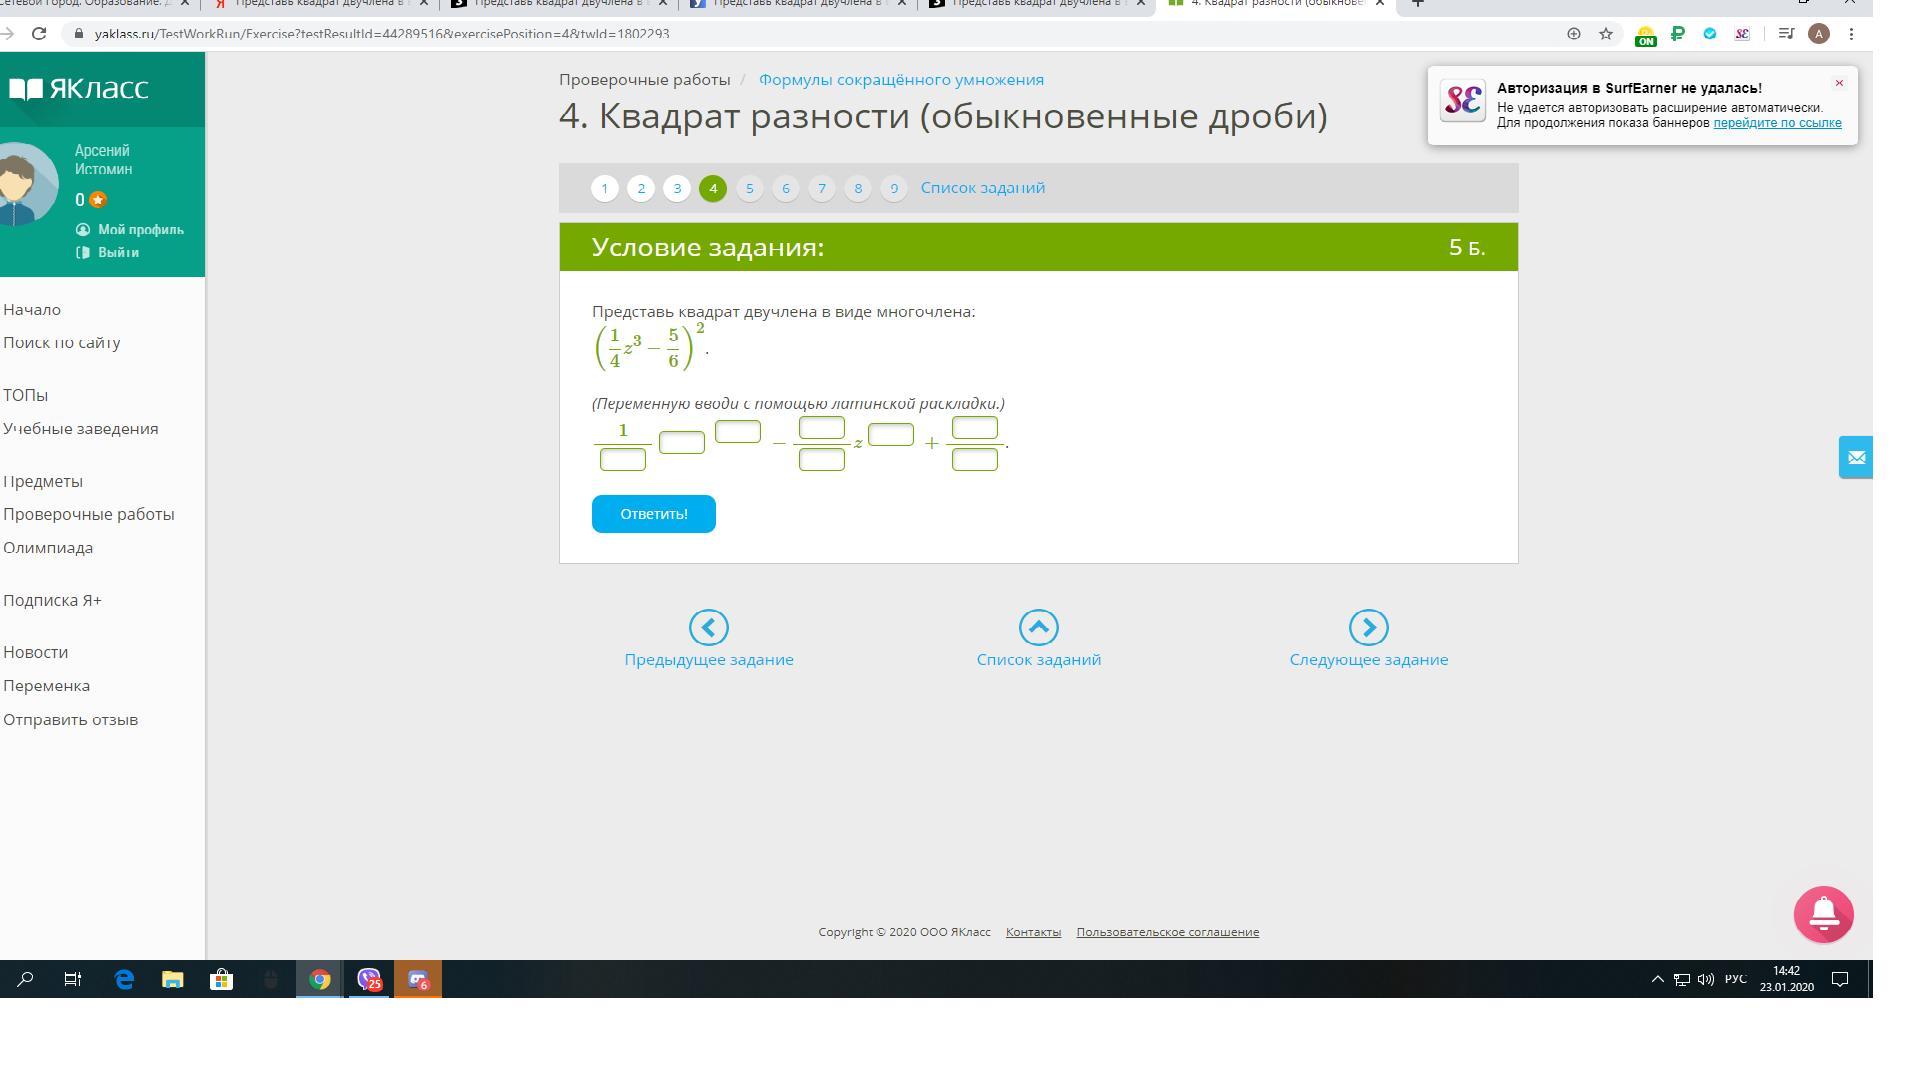
Task: Go to exercise number 6
Action: tap(786, 188)
